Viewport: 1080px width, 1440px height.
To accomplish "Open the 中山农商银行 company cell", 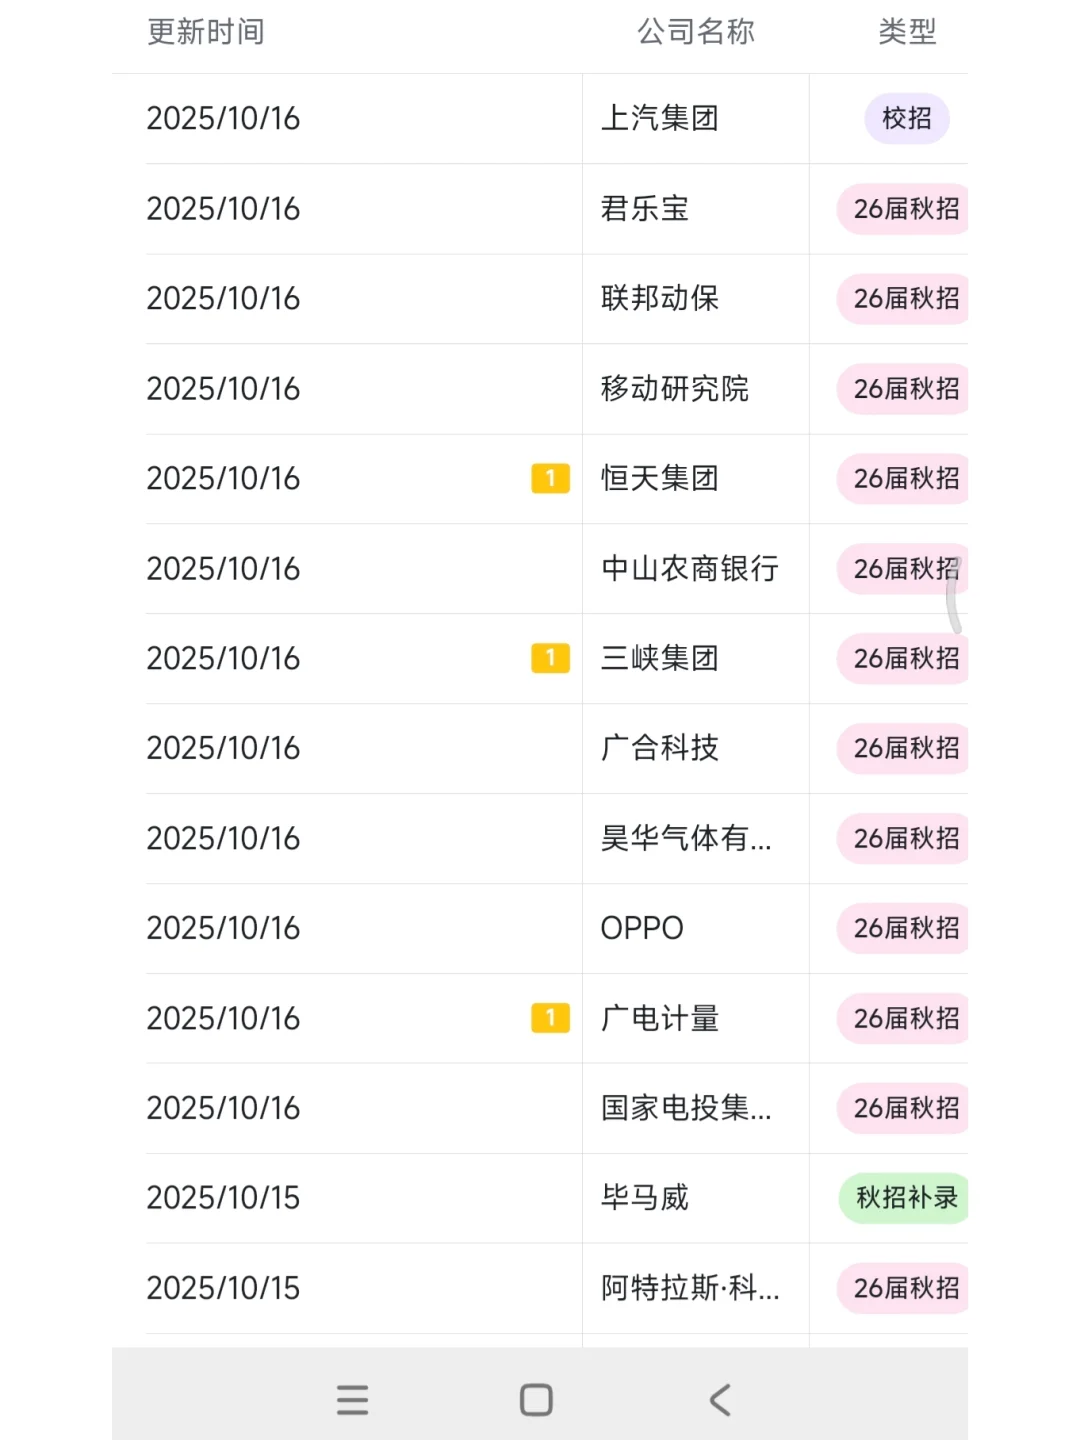I will tap(696, 569).
